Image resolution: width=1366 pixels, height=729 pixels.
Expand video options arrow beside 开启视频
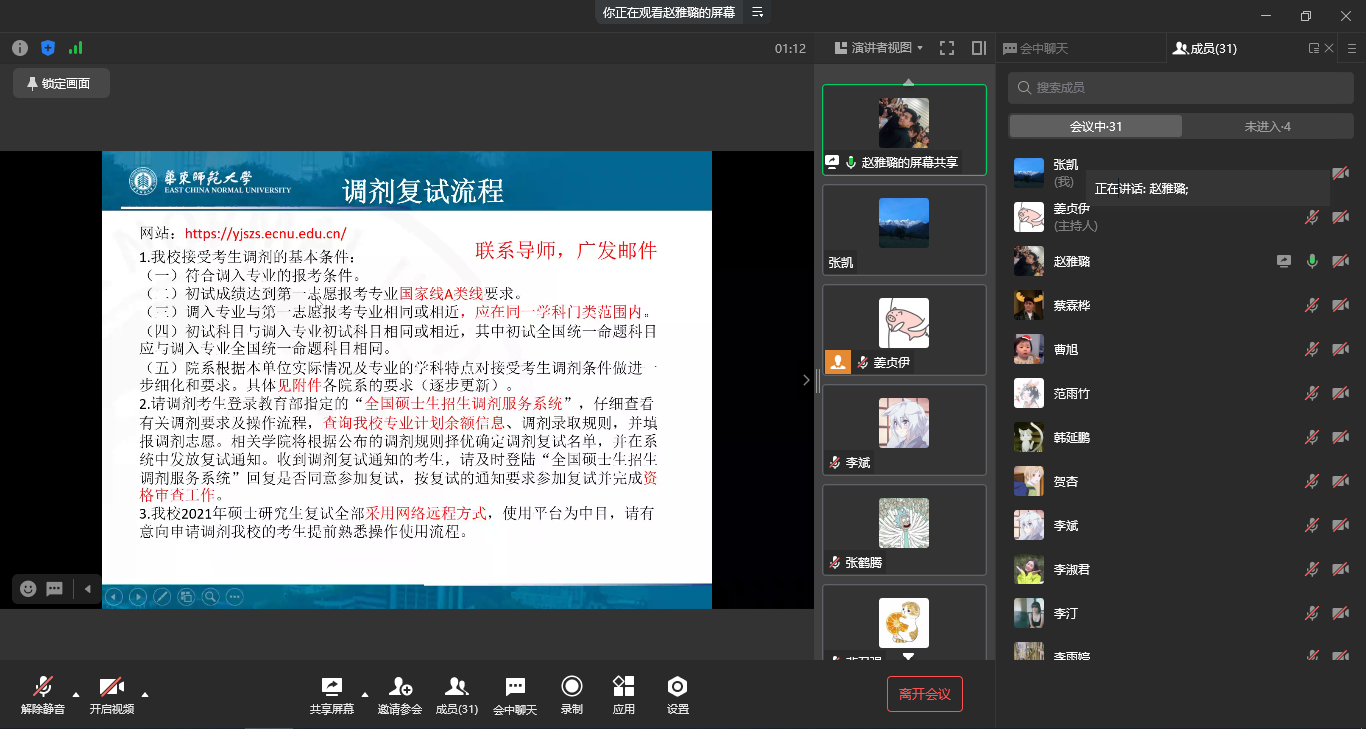(145, 694)
